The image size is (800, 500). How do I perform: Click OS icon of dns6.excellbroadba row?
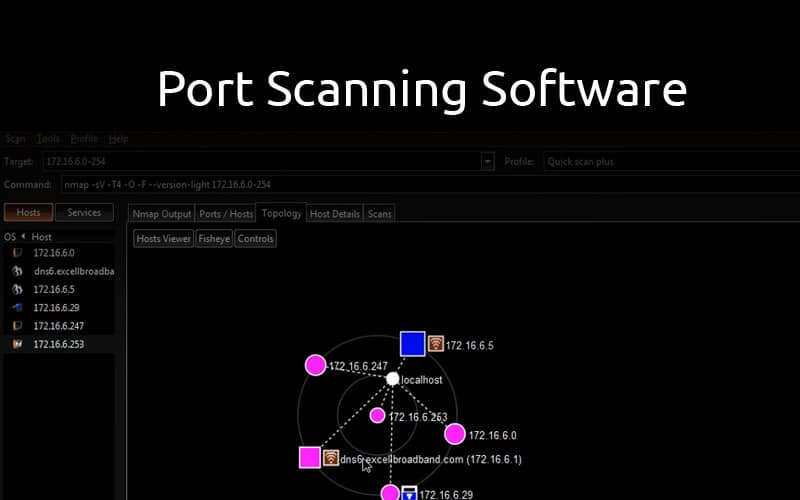(17, 271)
